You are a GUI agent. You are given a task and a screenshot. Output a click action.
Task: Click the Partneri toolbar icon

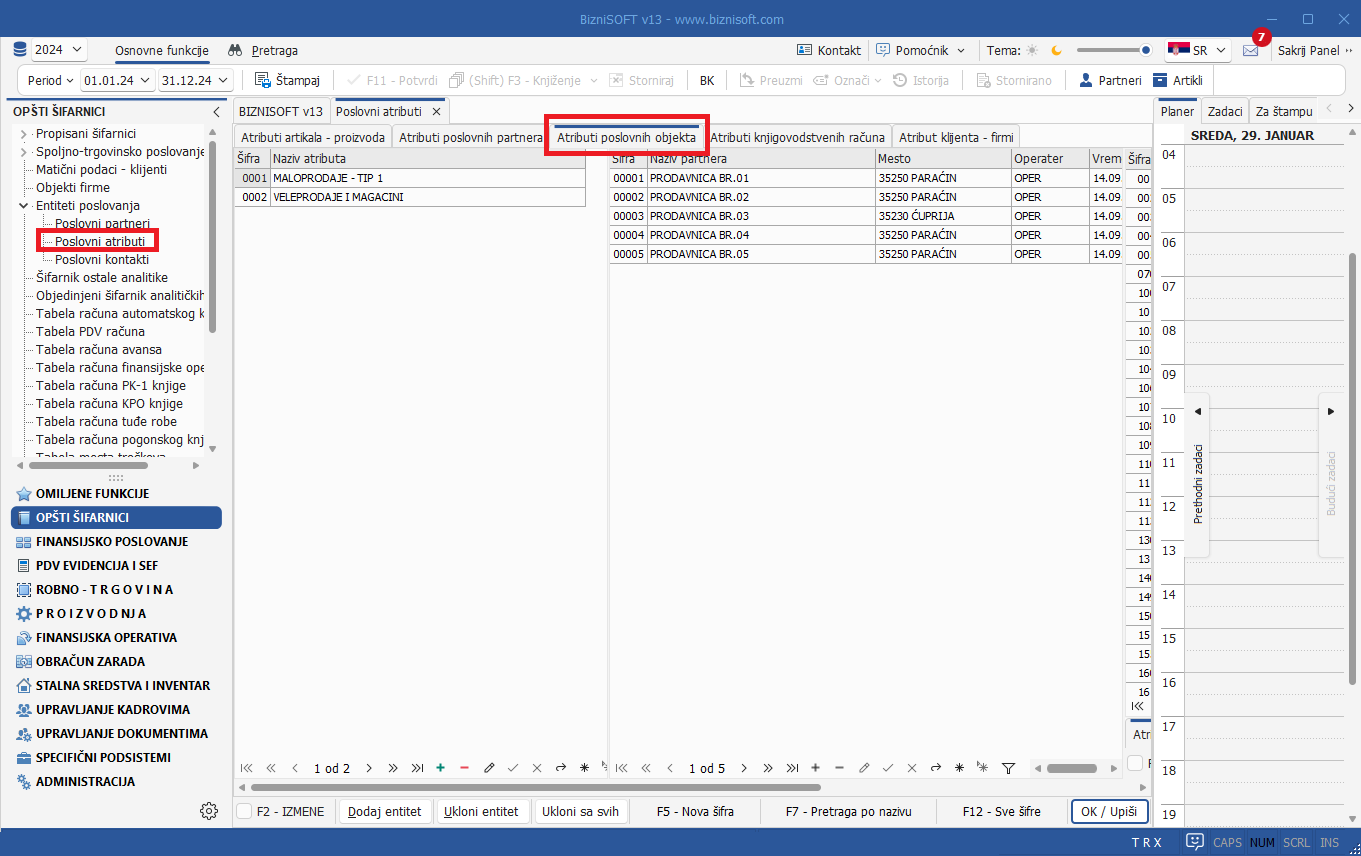coord(1085,80)
